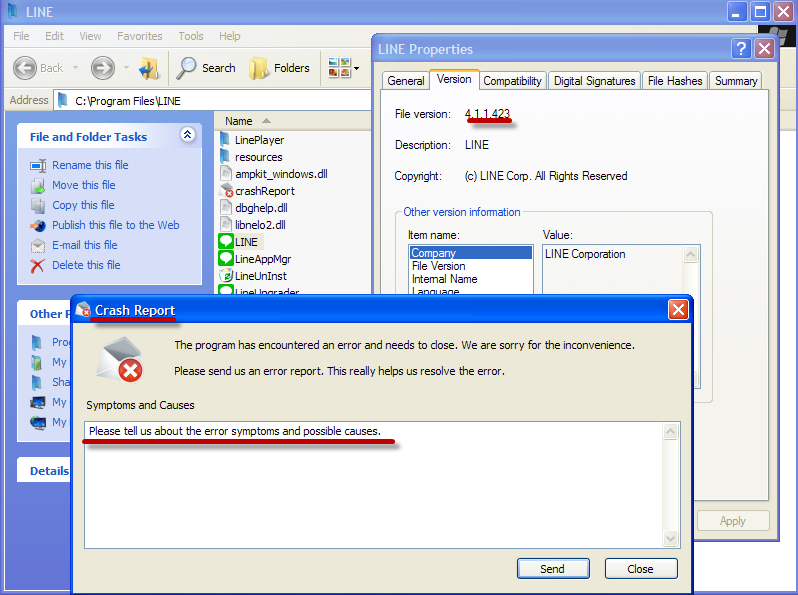
Task: Click the Rename this file icon
Action: [38, 165]
